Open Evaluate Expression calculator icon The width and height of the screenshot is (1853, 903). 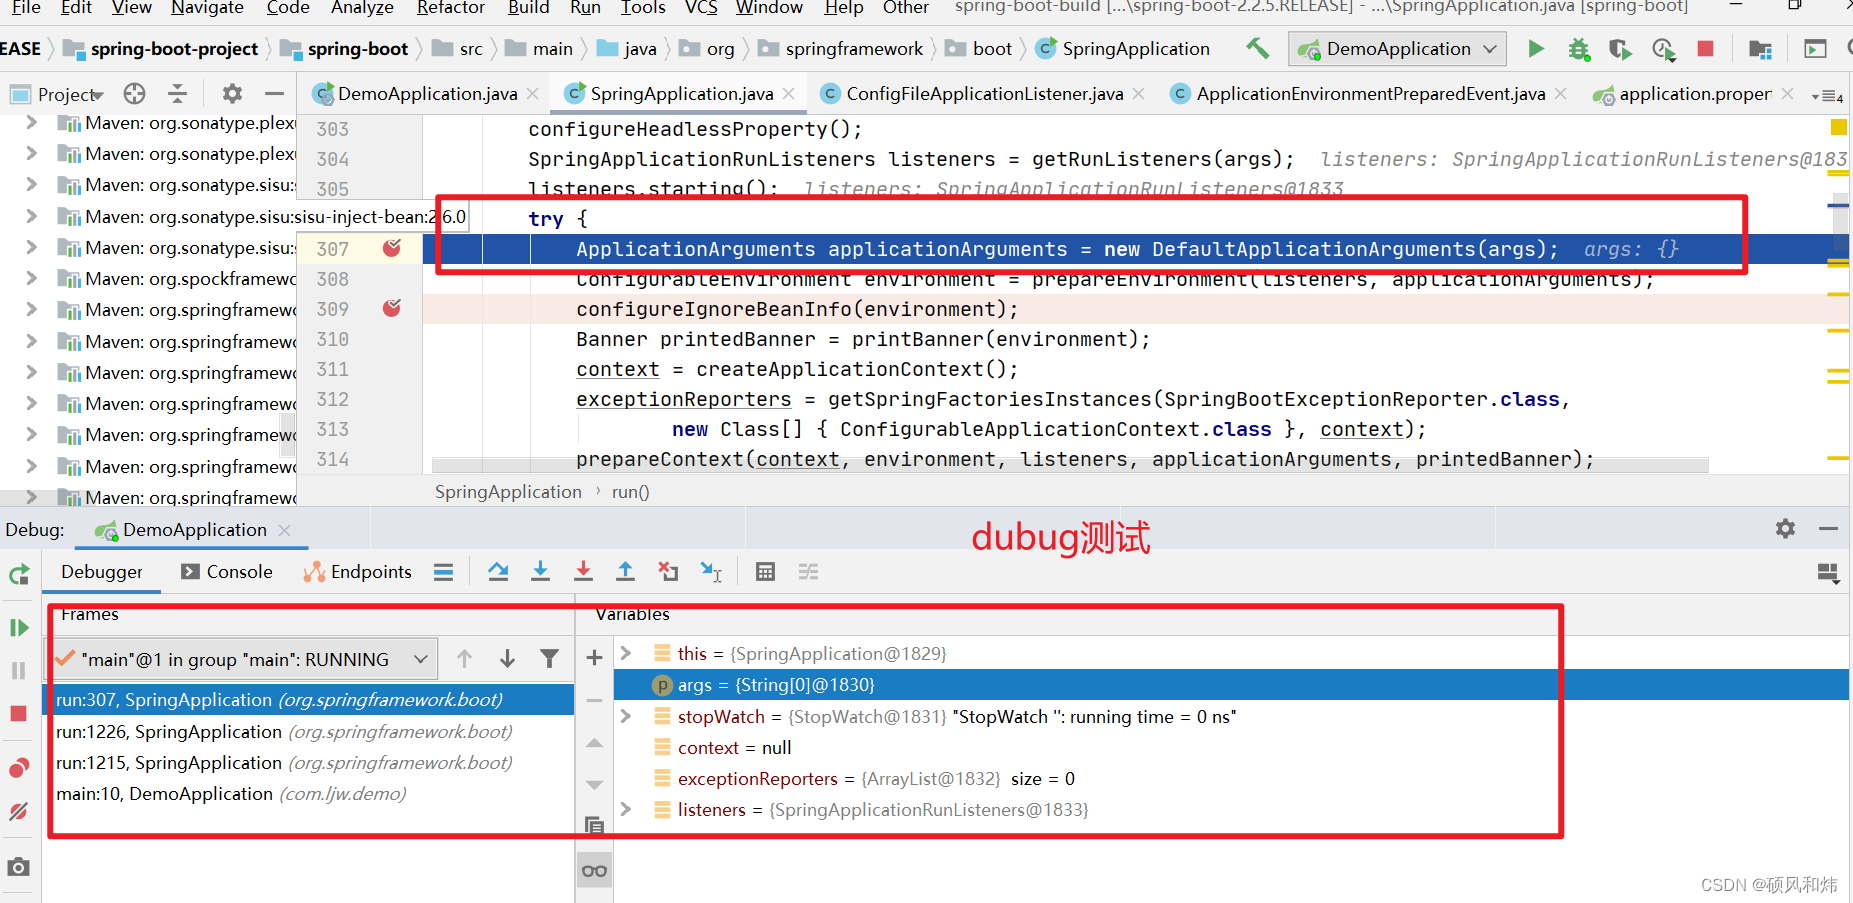click(x=765, y=572)
